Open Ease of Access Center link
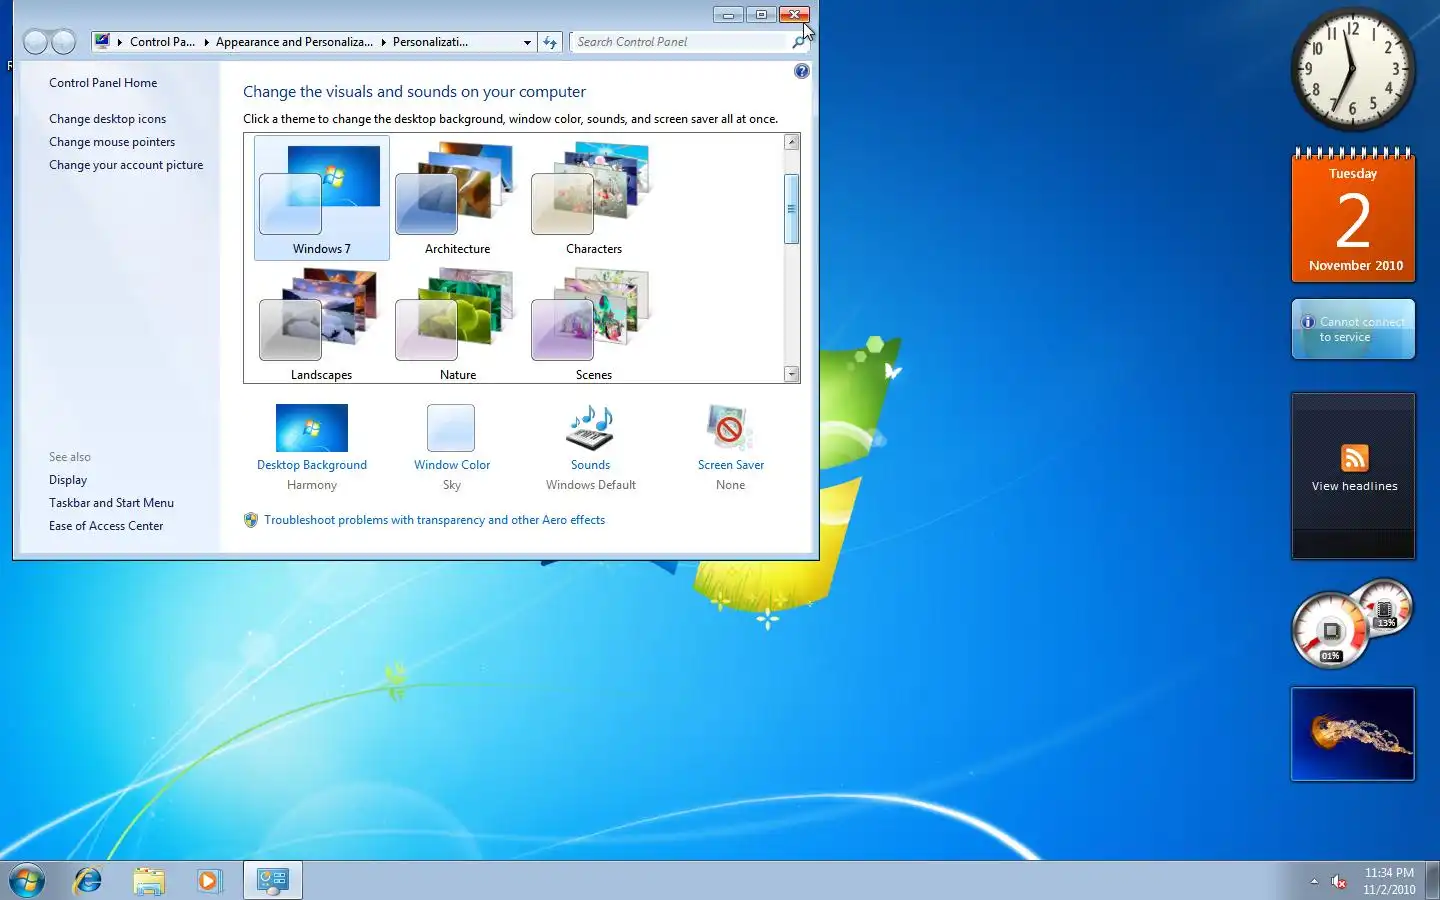Screen dimensions: 1440x900 coord(106,526)
